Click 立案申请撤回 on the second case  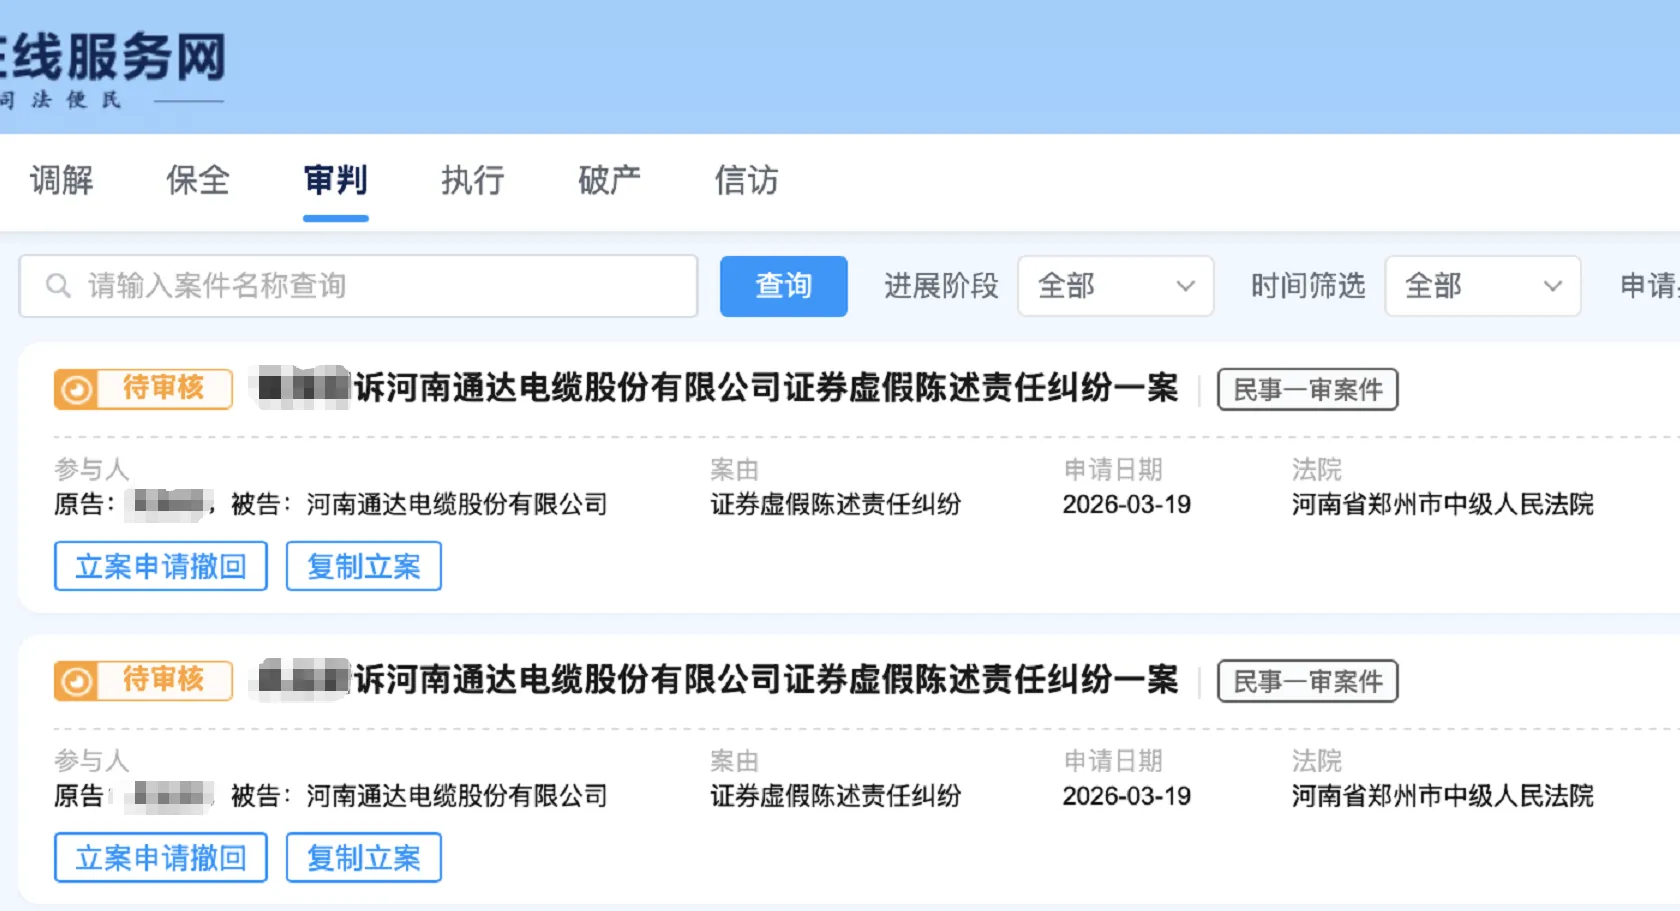[160, 857]
